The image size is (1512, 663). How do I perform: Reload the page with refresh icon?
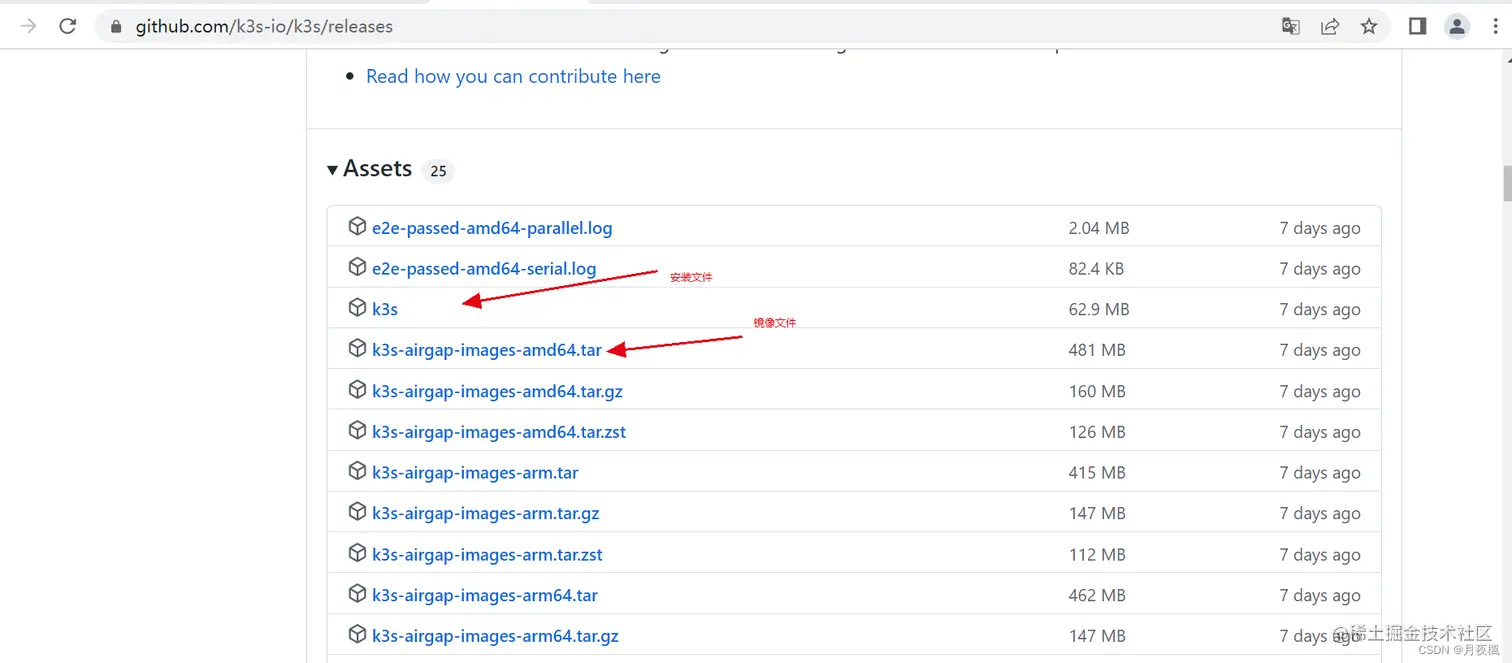(68, 27)
